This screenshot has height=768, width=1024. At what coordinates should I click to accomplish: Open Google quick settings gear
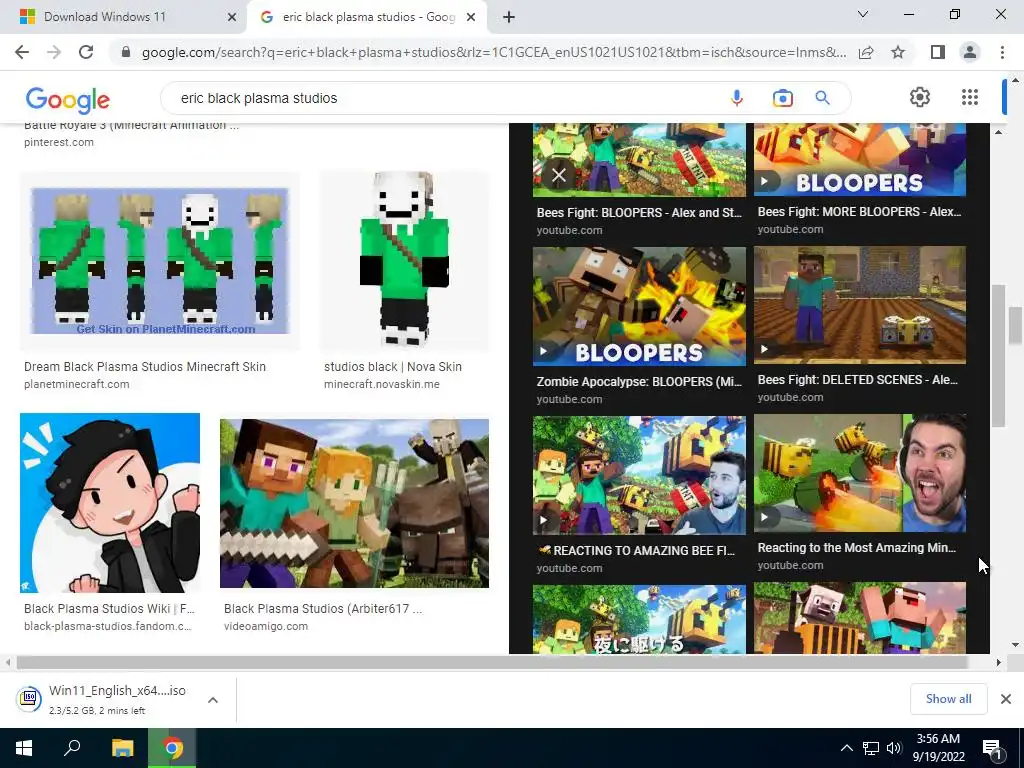920,97
